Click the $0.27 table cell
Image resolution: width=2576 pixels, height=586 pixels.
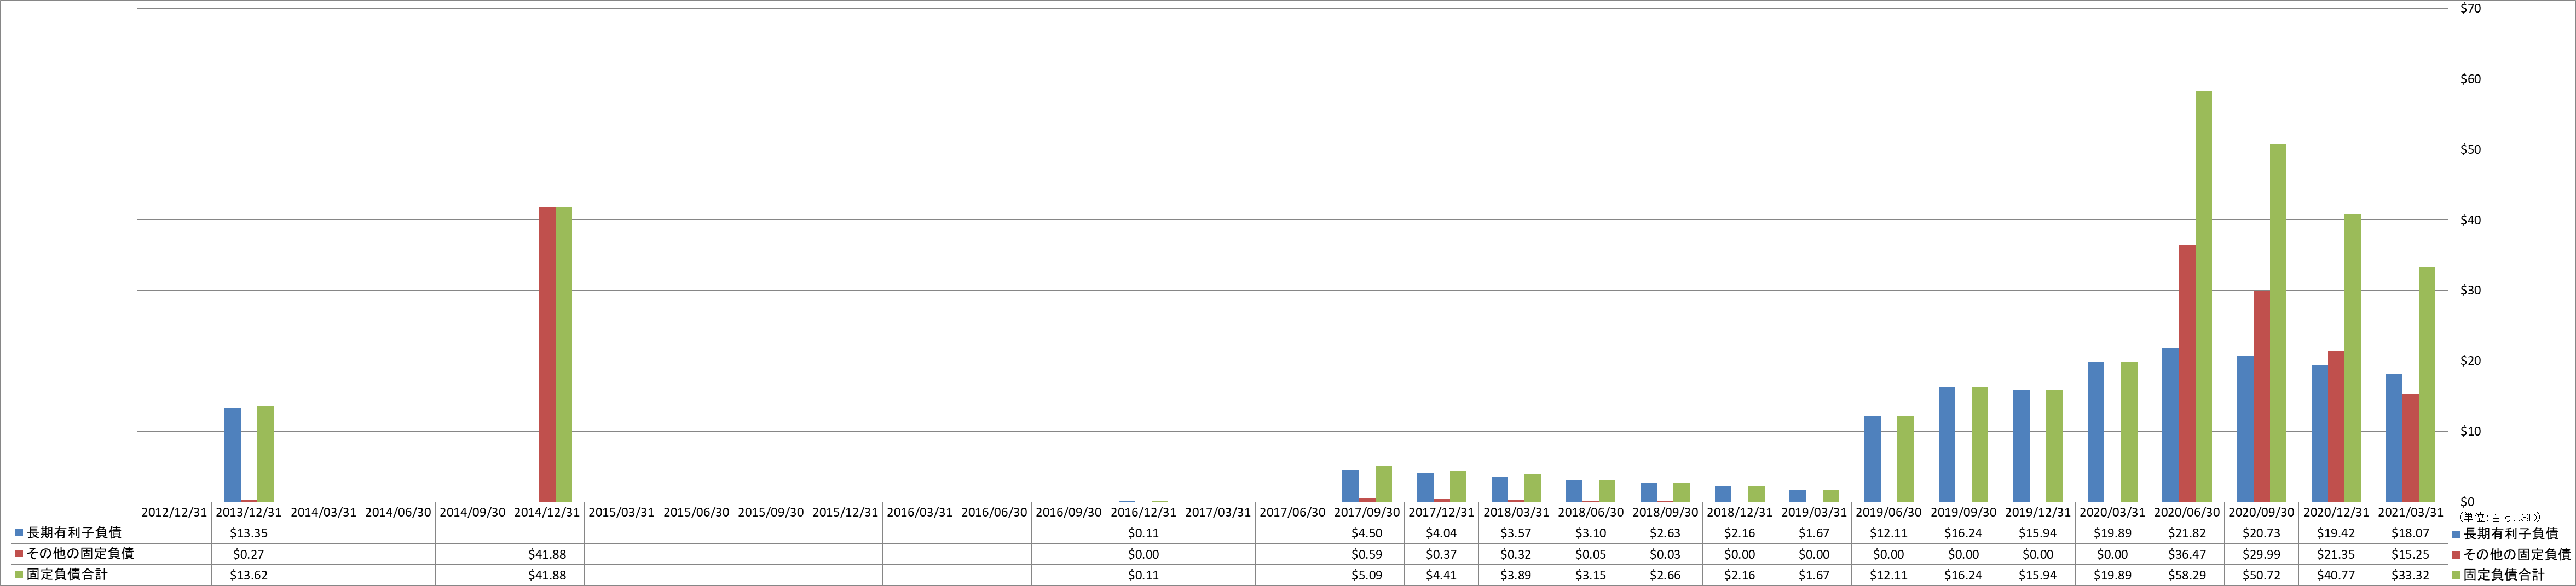[249, 554]
